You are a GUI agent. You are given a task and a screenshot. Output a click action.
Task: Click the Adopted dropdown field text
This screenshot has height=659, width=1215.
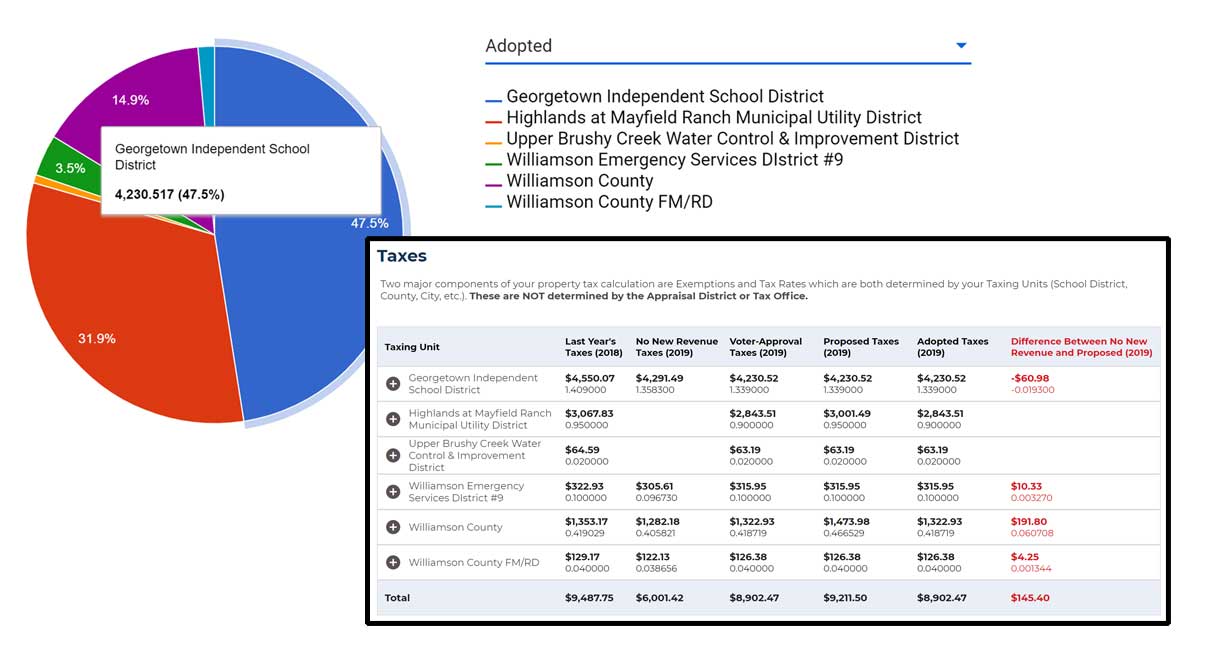(x=519, y=46)
